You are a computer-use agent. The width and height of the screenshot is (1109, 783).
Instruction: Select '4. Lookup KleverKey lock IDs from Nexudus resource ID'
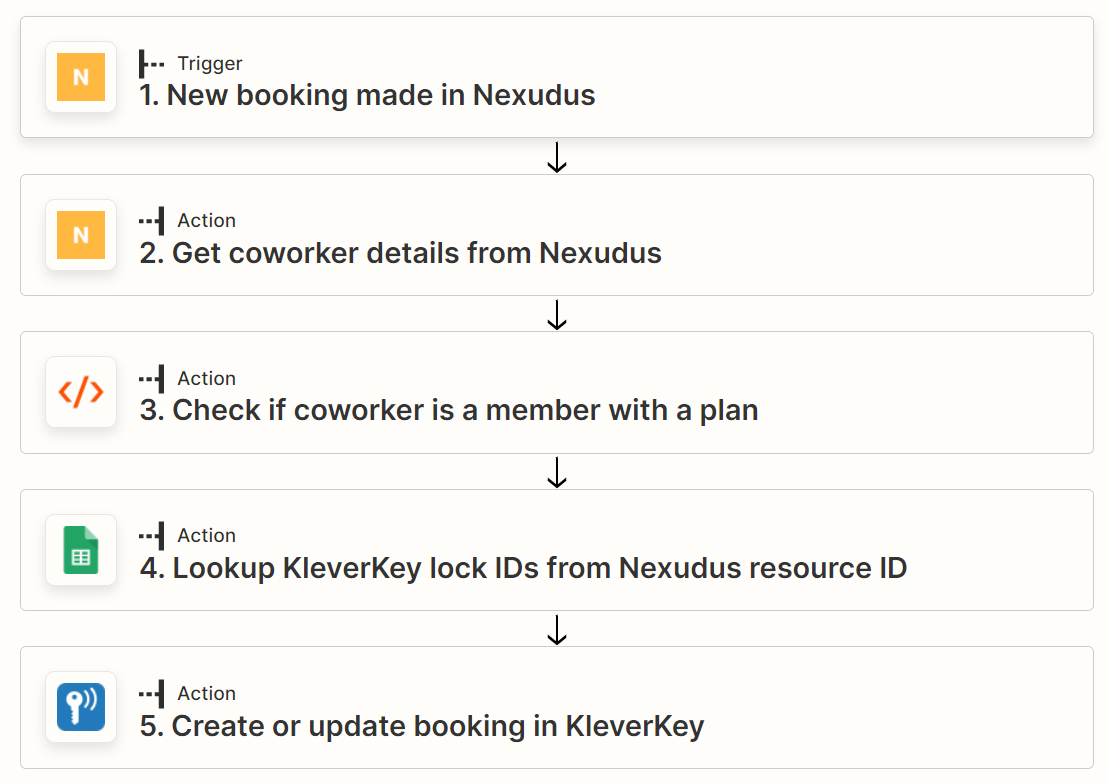pos(557,550)
